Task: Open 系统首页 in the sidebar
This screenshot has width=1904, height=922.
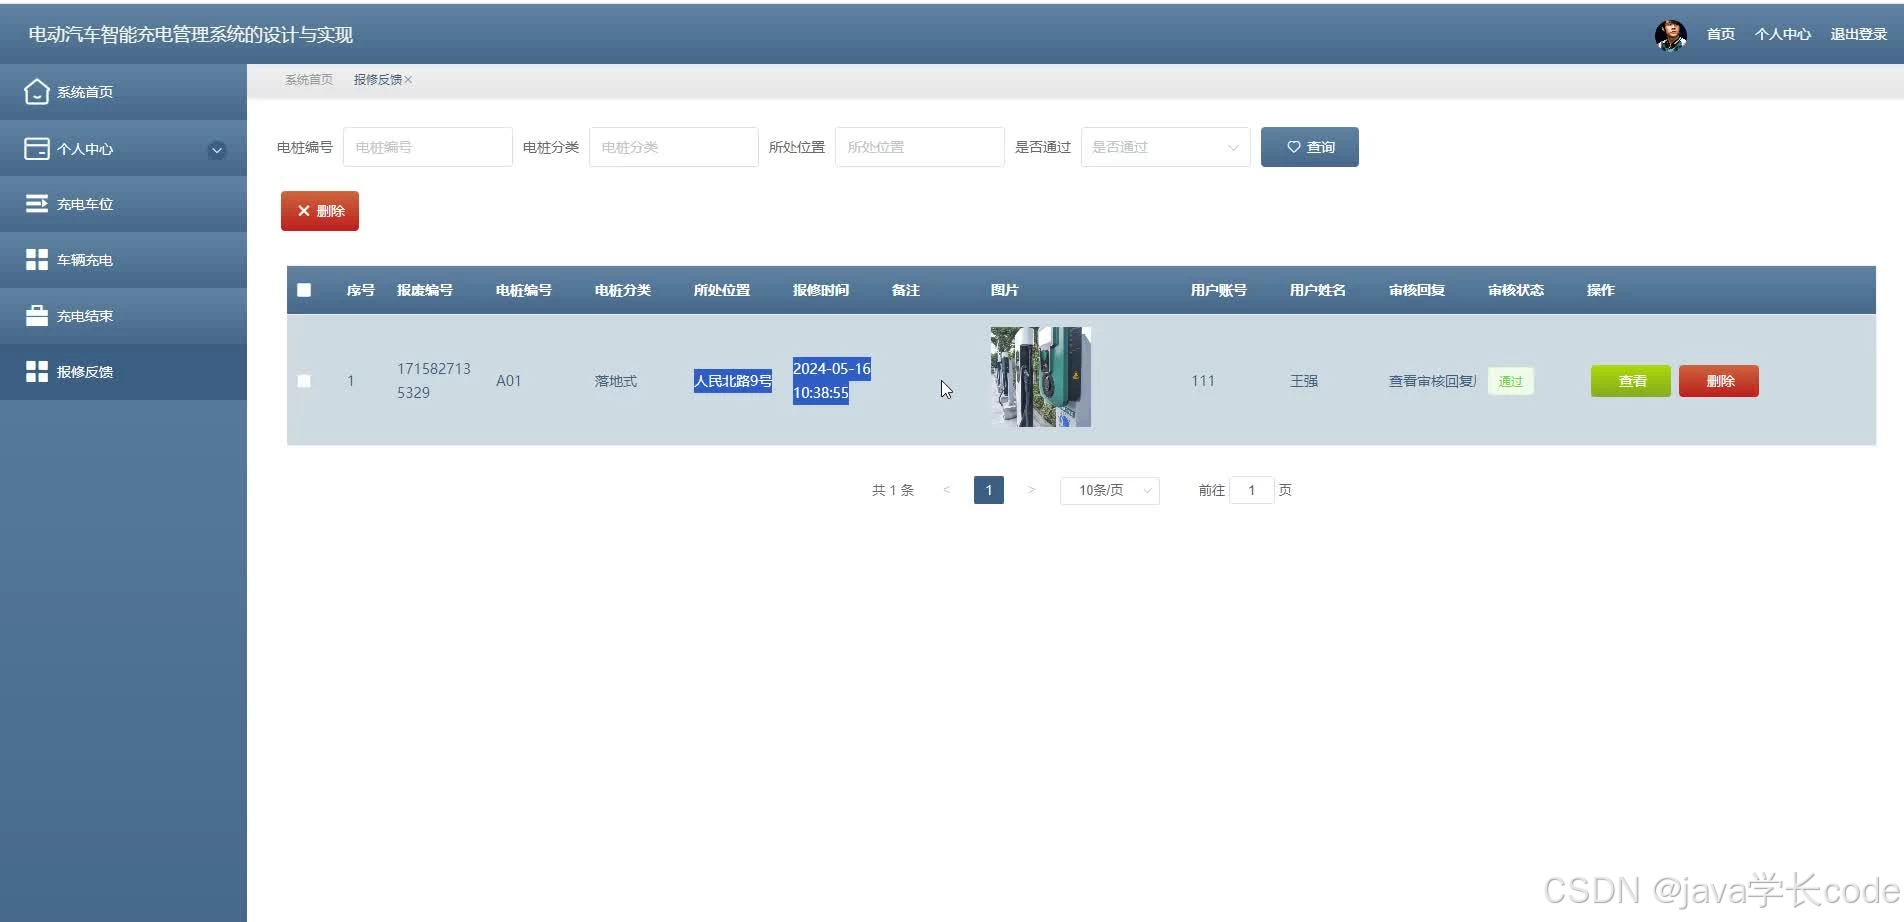Action: (123, 92)
